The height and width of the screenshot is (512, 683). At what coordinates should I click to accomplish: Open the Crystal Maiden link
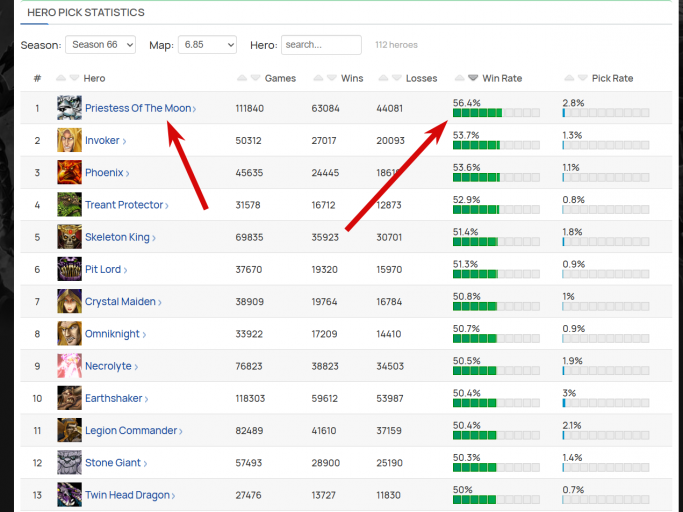pyautogui.click(x=123, y=302)
